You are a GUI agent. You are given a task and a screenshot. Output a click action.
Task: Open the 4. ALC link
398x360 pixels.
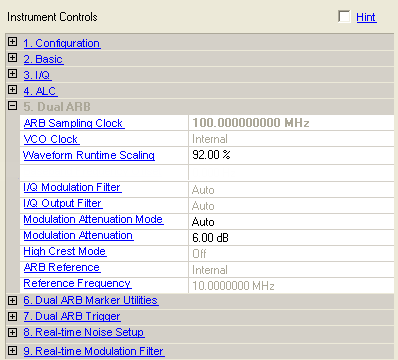(40, 91)
